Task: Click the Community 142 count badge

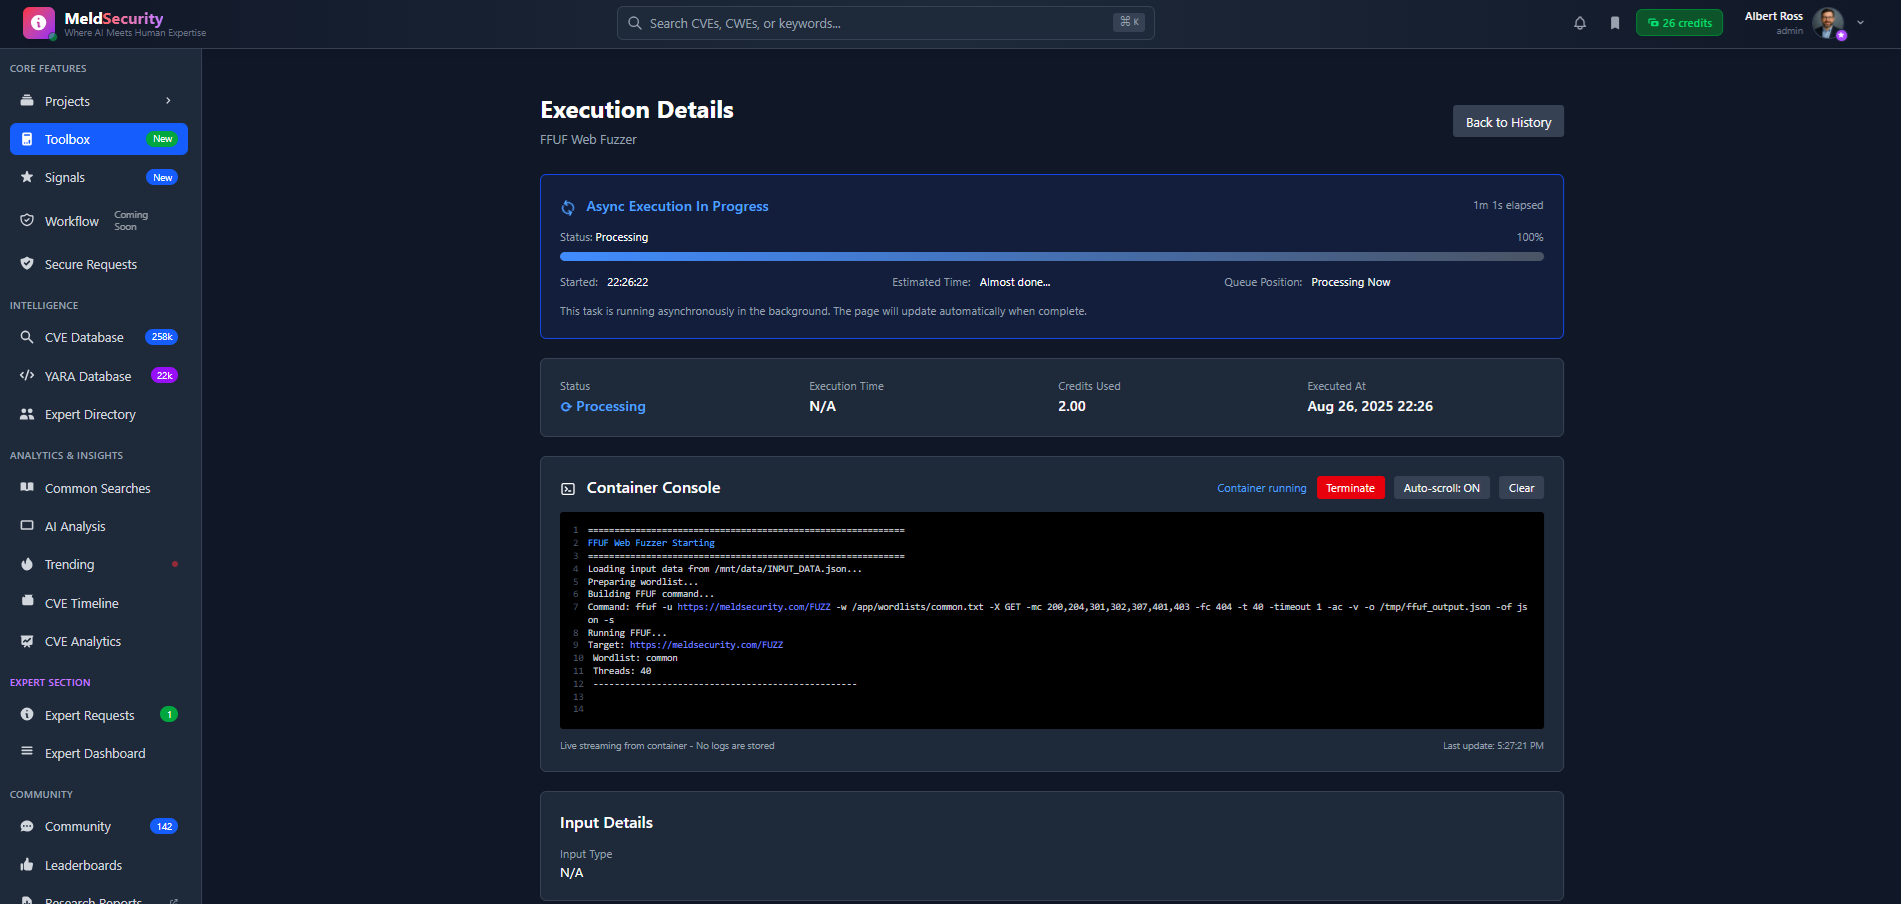Action: [164, 826]
